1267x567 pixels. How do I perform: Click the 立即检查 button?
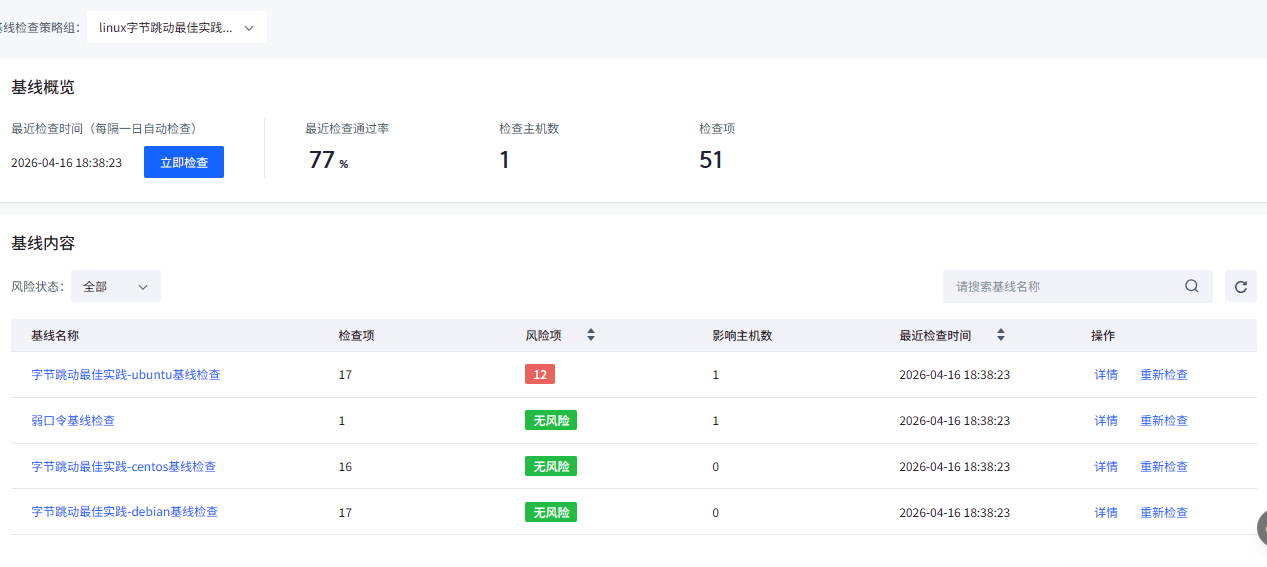[184, 162]
